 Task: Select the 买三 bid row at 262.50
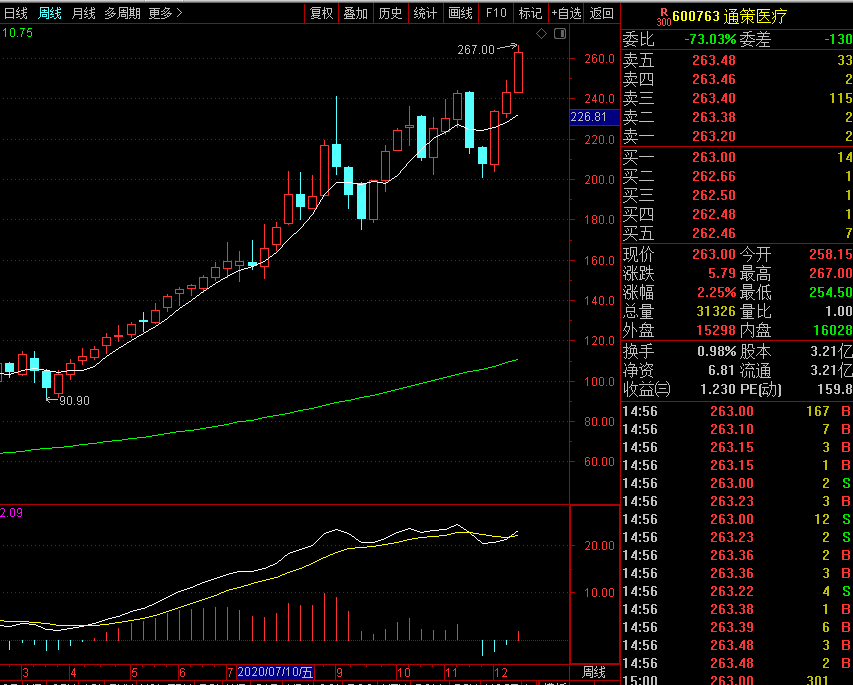(737, 195)
